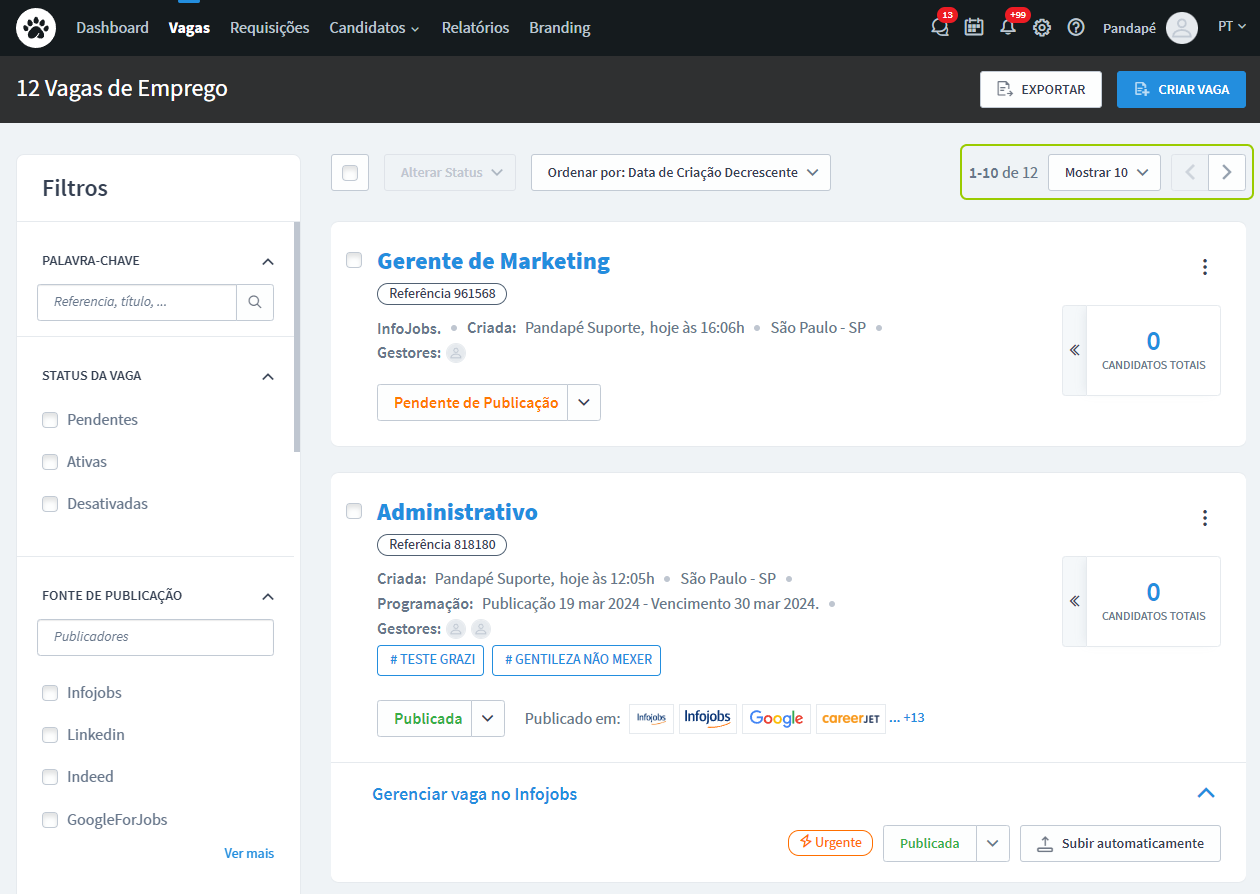Screen dimensions: 1260x894
Task: Collapse the Gerenciar vaga no Infojobs section
Action: coord(1206,793)
